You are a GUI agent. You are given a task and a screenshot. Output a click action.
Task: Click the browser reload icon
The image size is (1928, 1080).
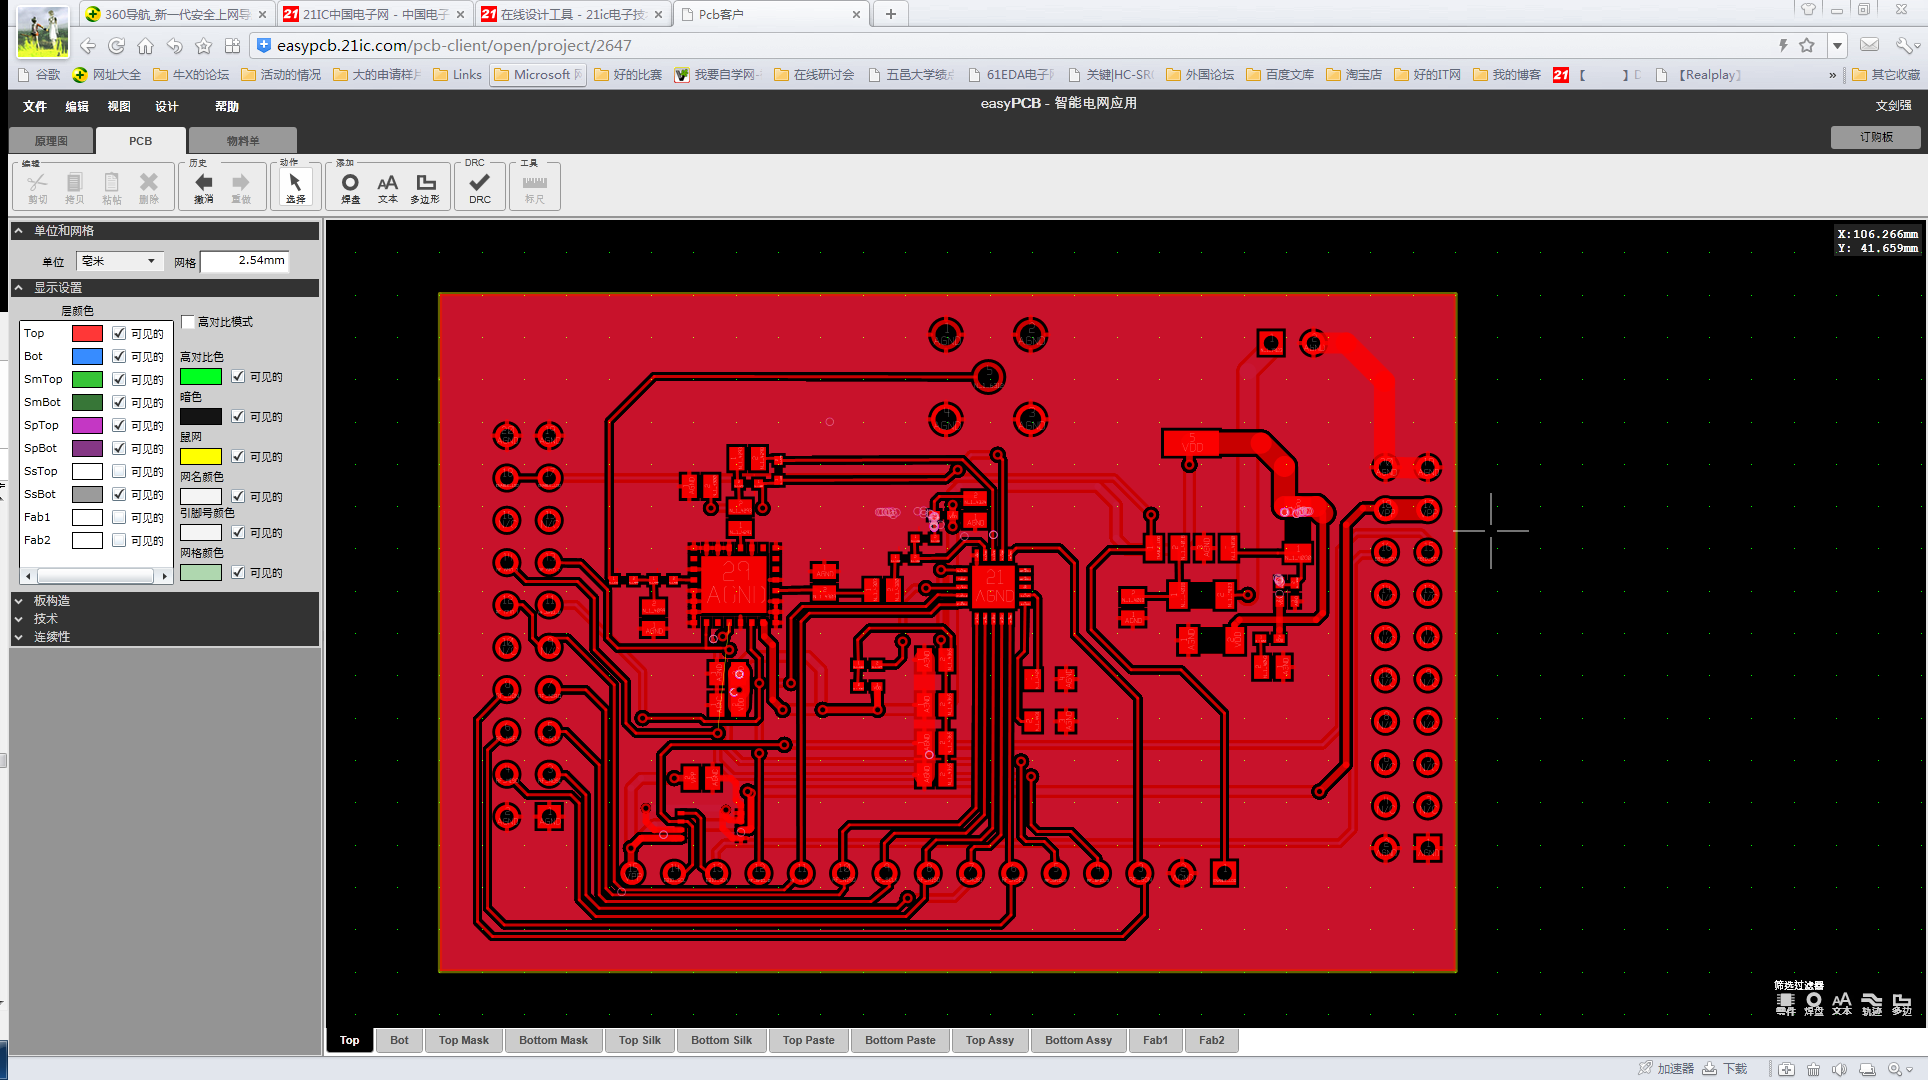tap(117, 46)
